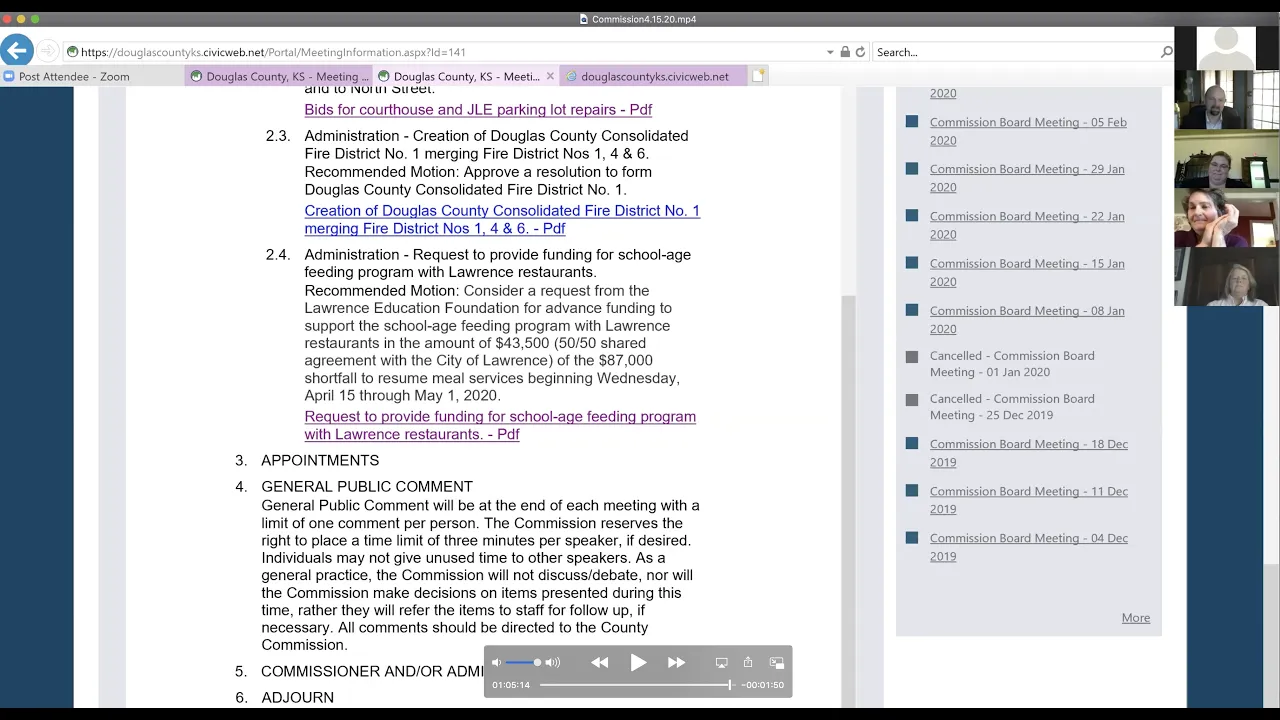Viewport: 1280px width, 720px height.
Task: Open Commission Board Meeting - 29 Jan 2020
Action: tap(1027, 178)
